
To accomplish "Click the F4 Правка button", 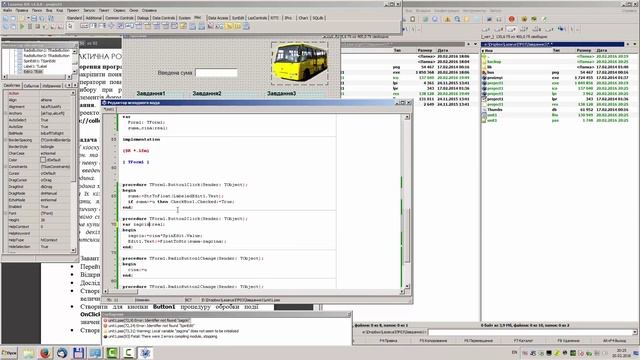I will (x=388, y=340).
